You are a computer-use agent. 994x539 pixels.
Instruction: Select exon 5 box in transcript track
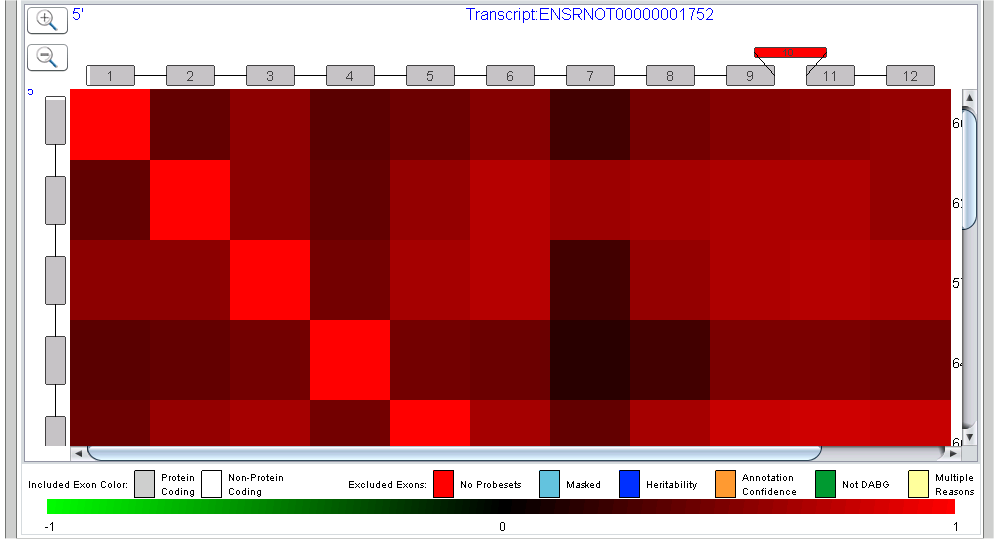[430, 76]
